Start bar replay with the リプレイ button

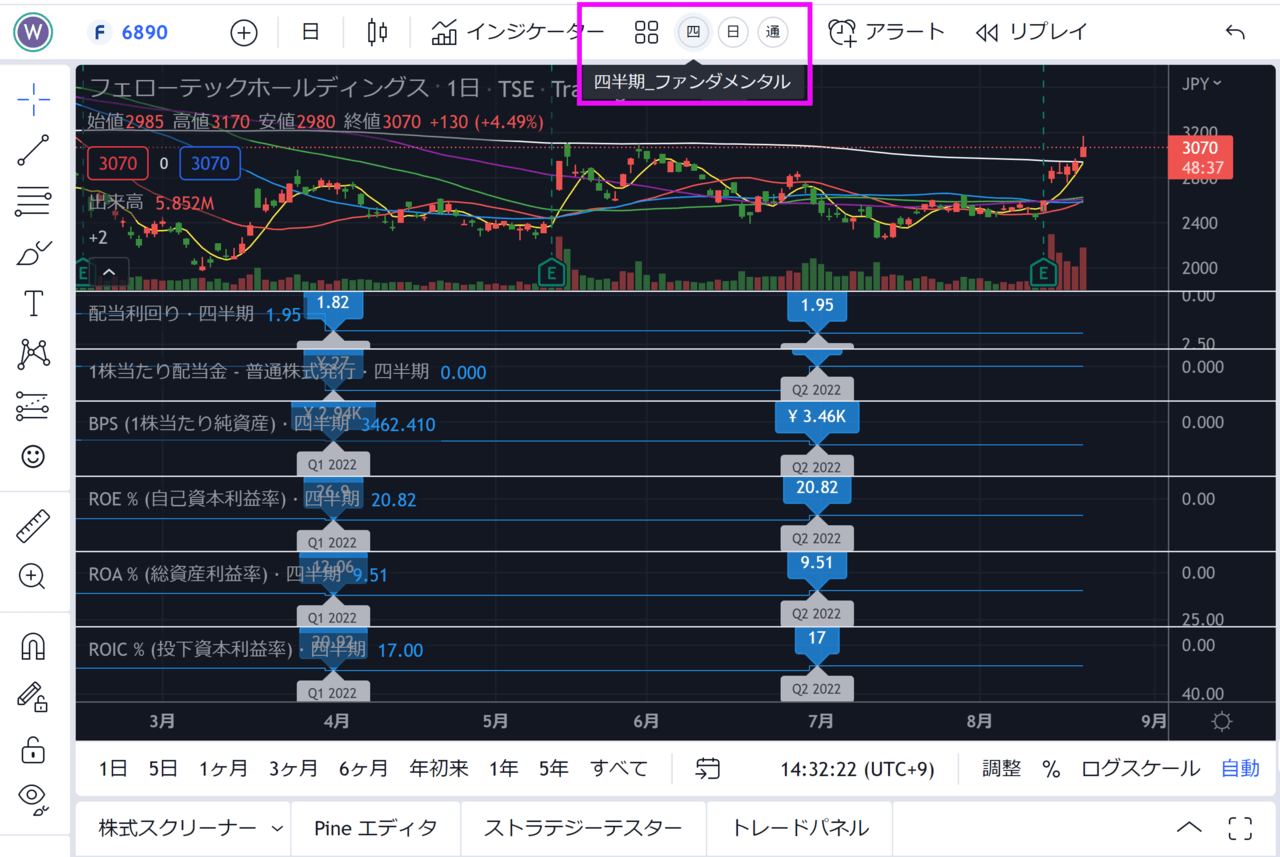pyautogui.click(x=1031, y=32)
